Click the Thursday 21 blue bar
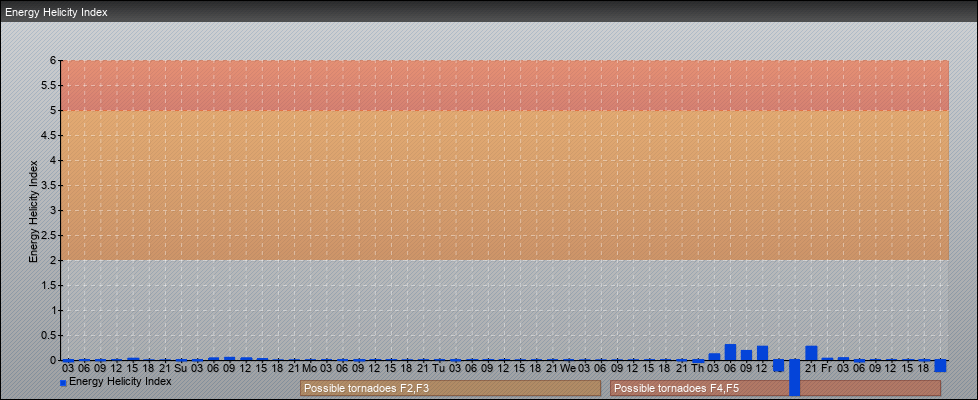Viewport: 978px width, 400px height. [x=811, y=353]
